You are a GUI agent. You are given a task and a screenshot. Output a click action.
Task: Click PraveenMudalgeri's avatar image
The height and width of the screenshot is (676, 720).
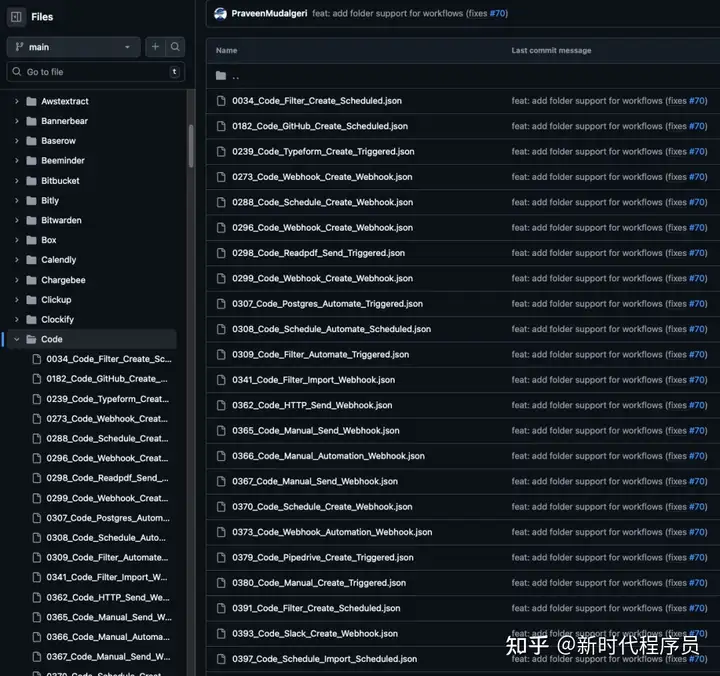click(220, 14)
